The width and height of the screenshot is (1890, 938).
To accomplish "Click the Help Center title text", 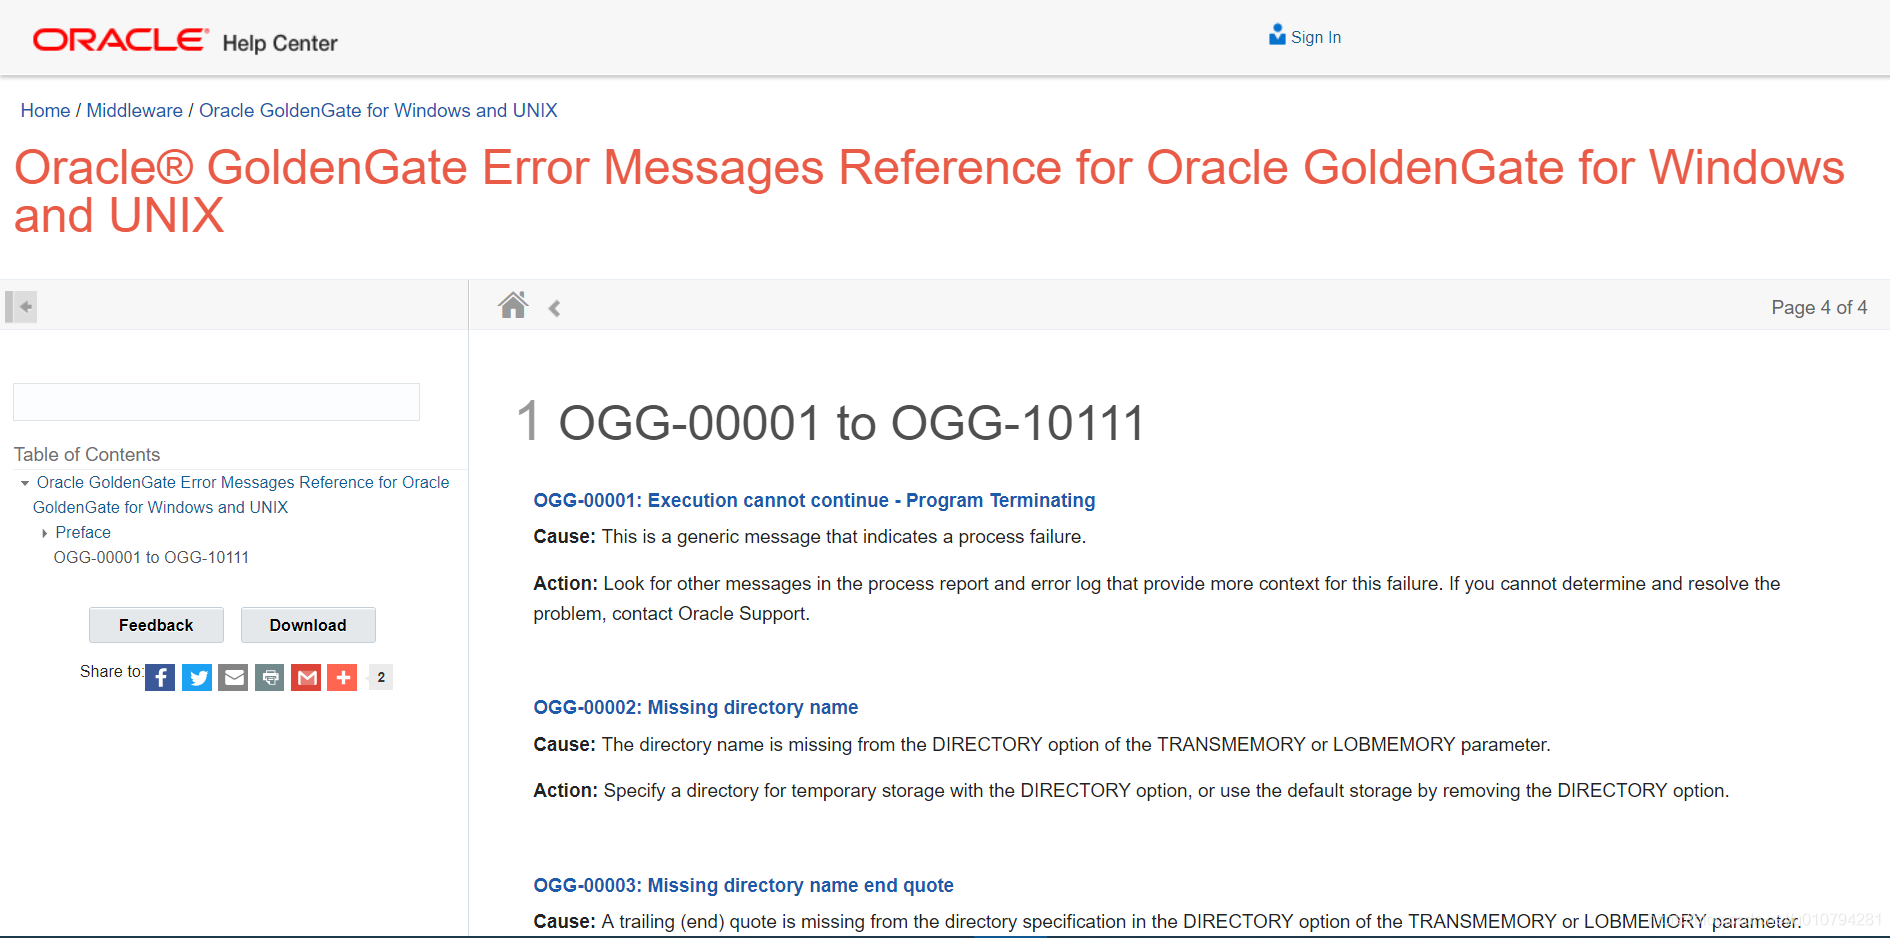I will tap(280, 43).
